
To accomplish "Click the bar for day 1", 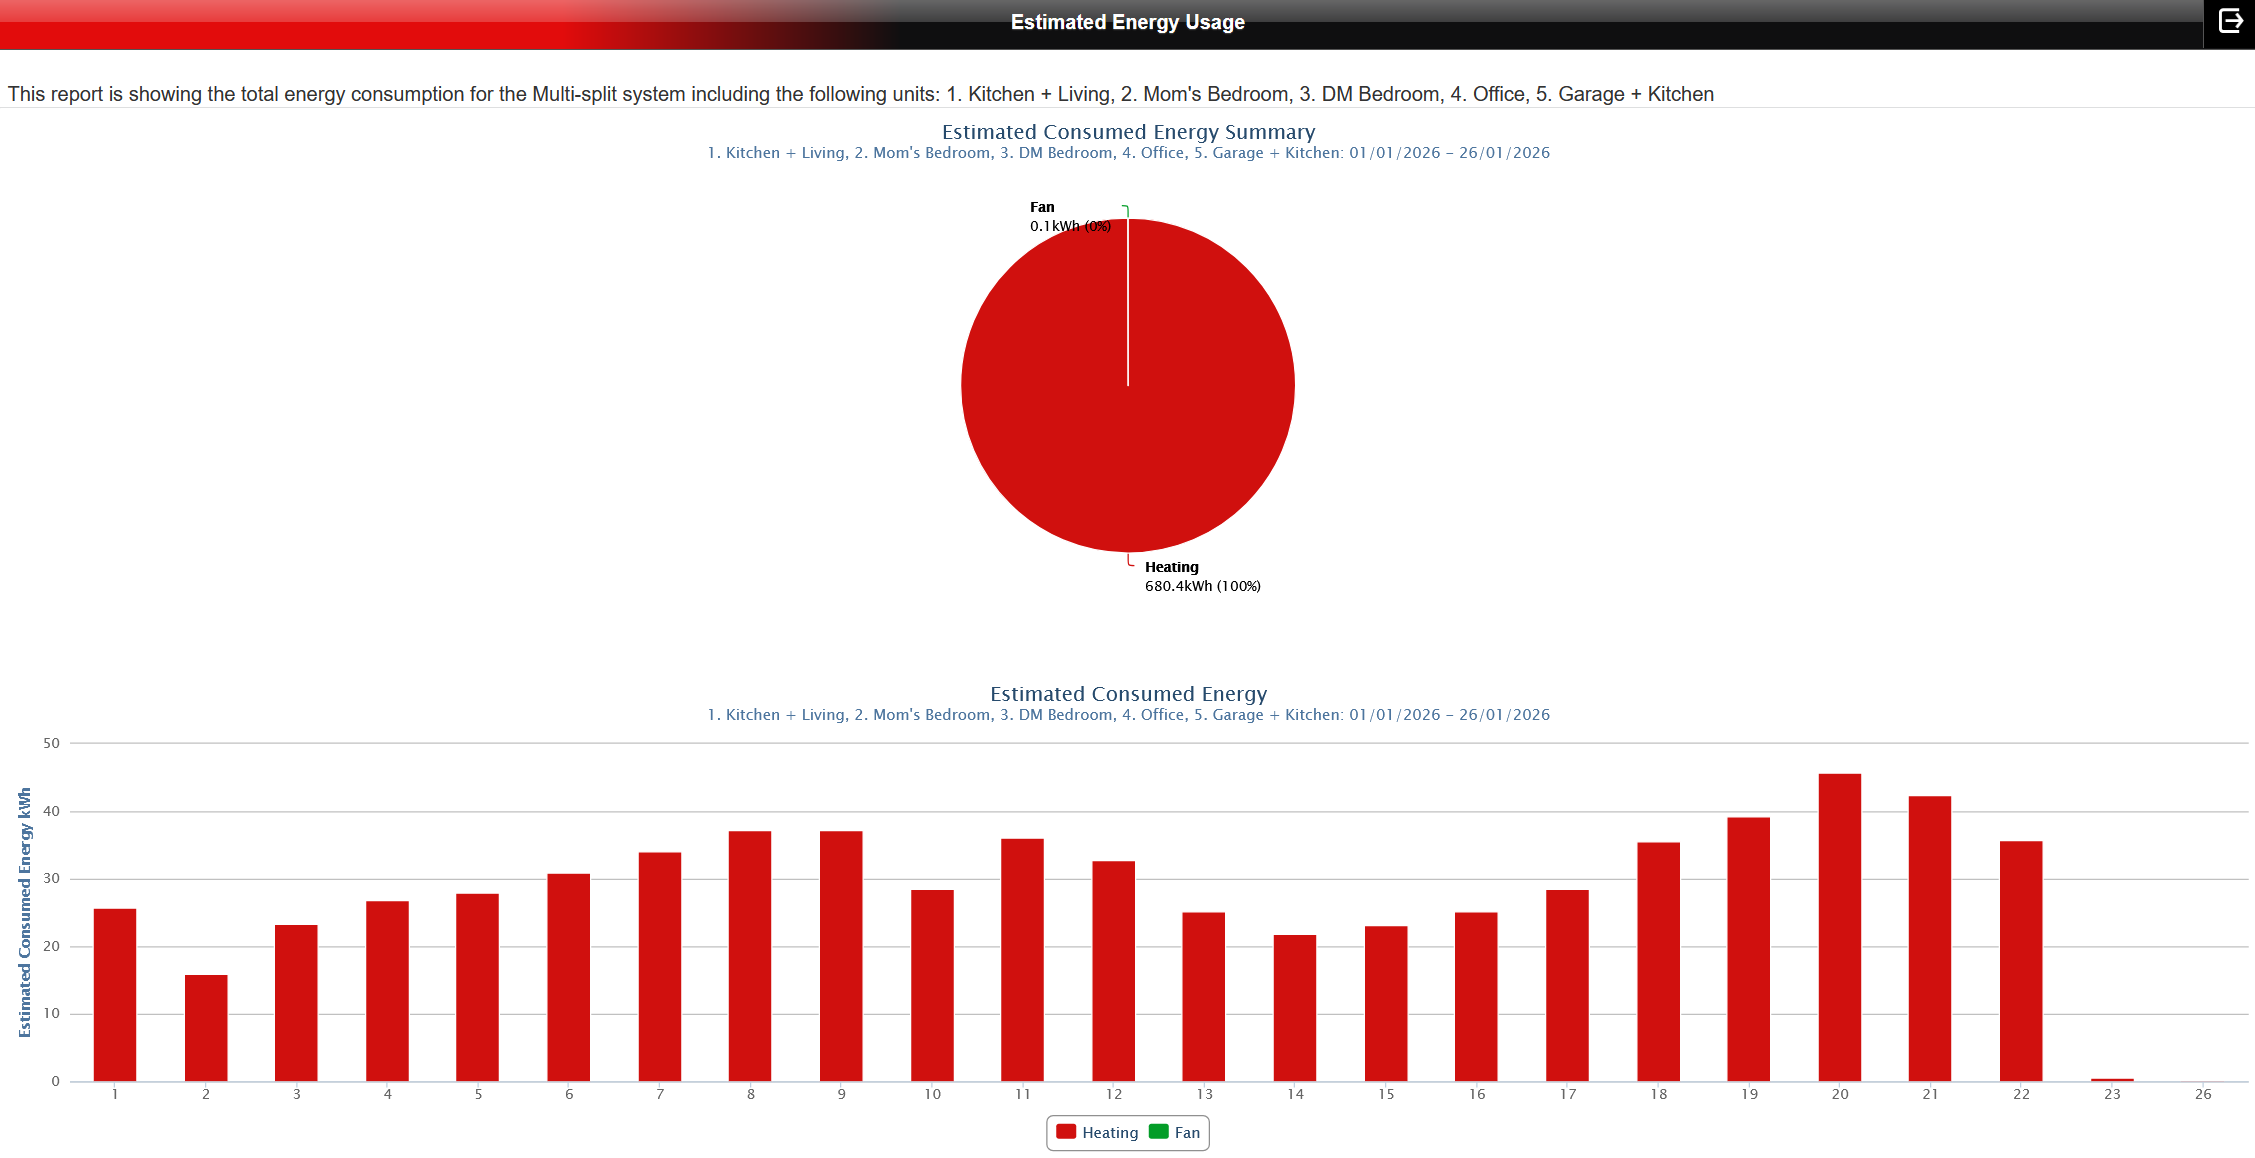I will pyautogui.click(x=115, y=995).
